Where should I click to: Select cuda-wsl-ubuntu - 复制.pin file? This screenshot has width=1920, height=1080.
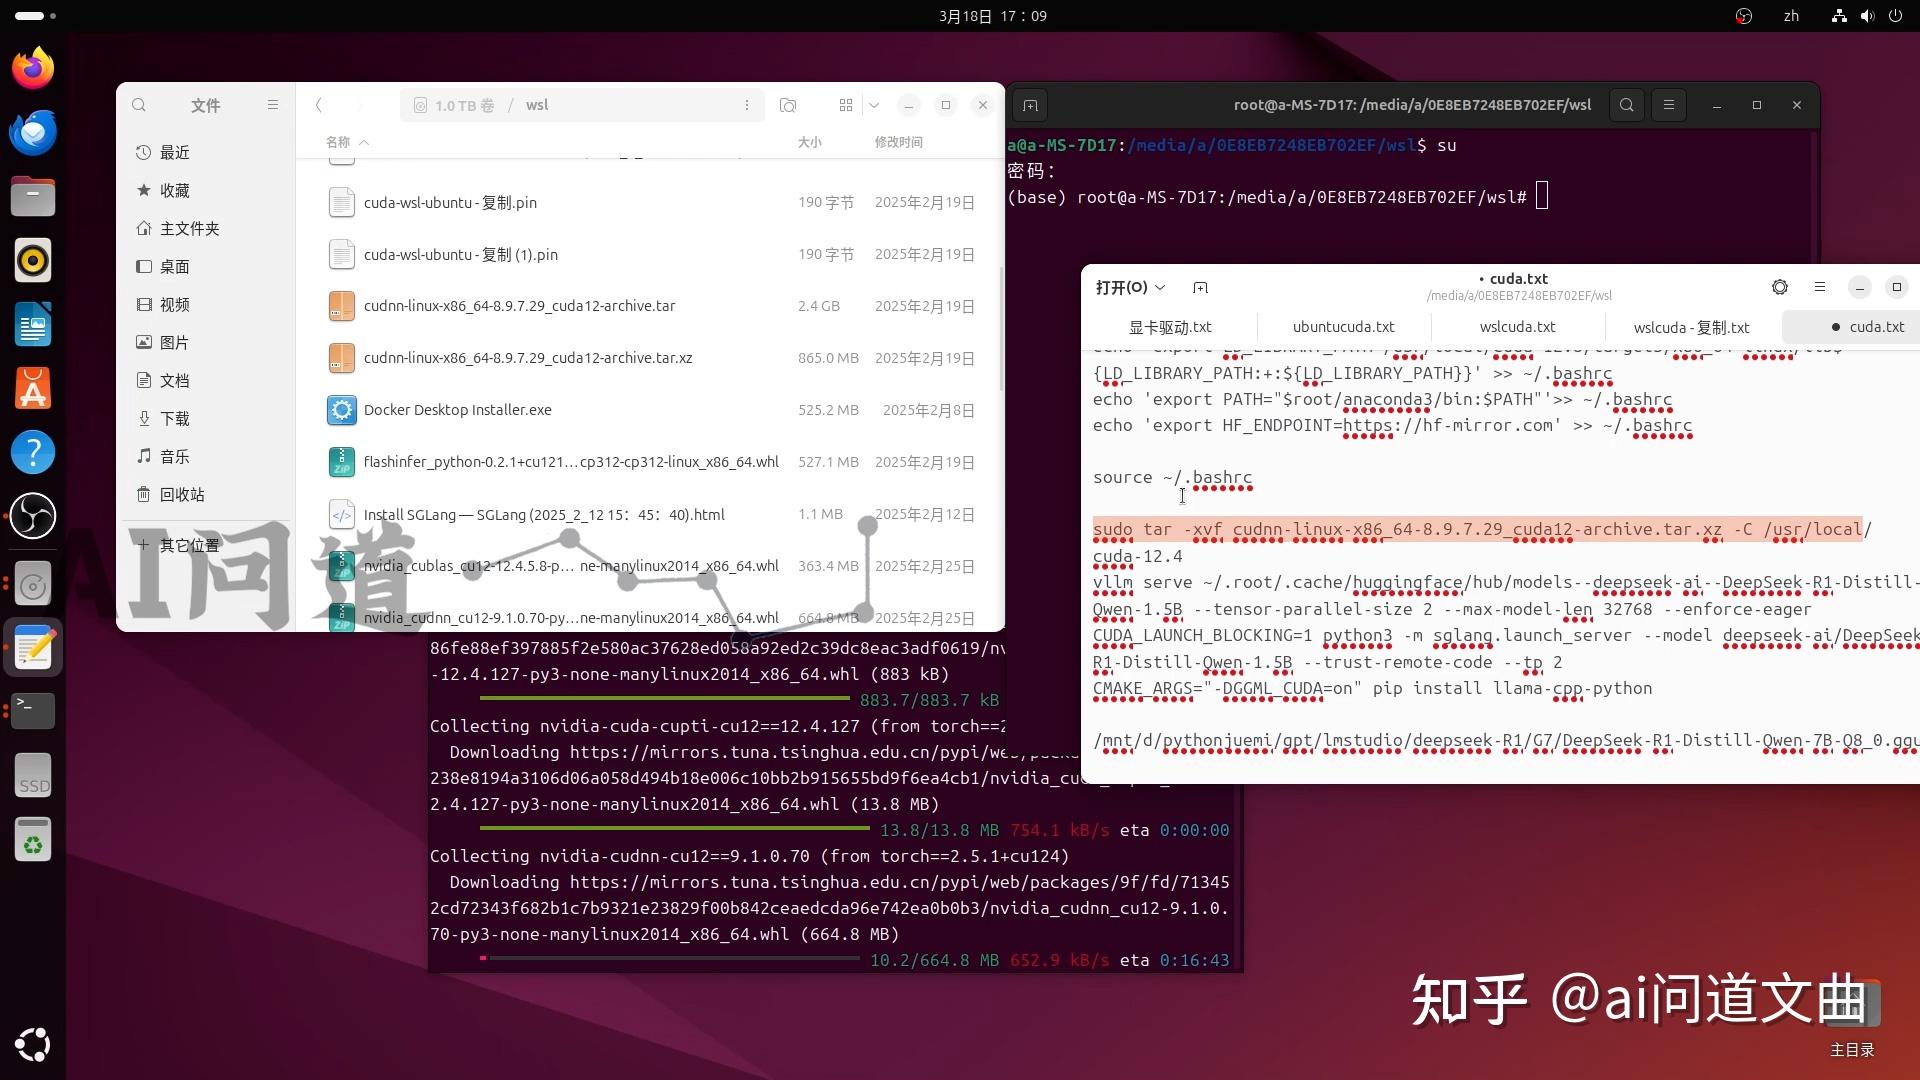point(650,202)
